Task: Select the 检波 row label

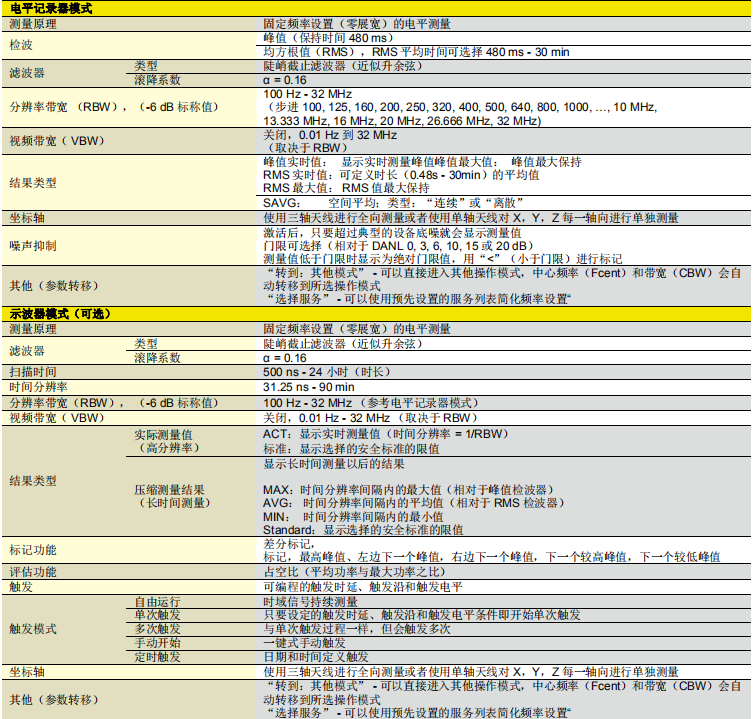Action: [21, 45]
